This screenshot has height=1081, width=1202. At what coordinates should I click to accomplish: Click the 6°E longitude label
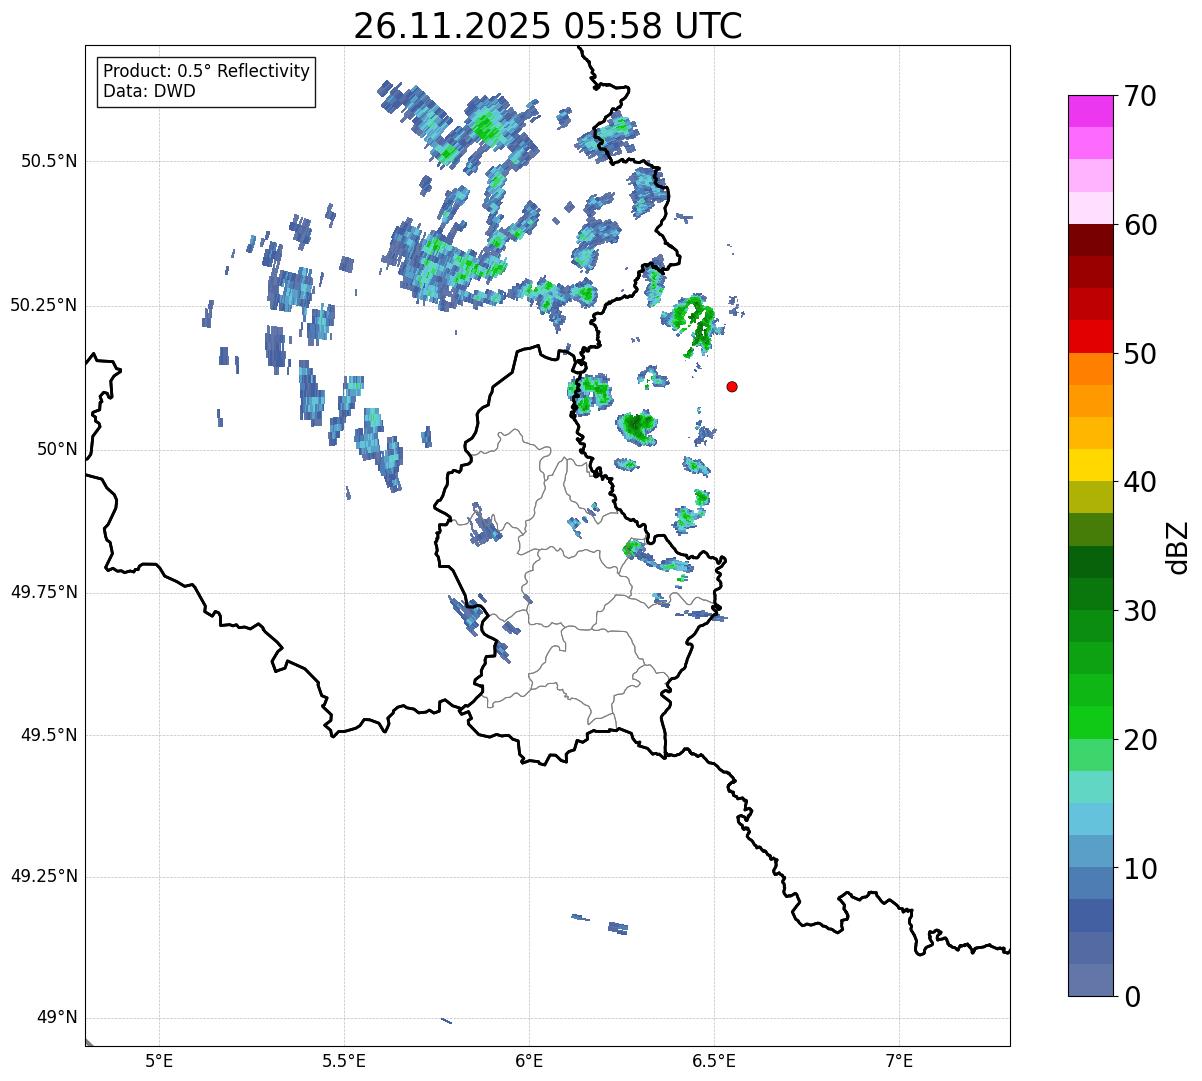(x=529, y=1060)
